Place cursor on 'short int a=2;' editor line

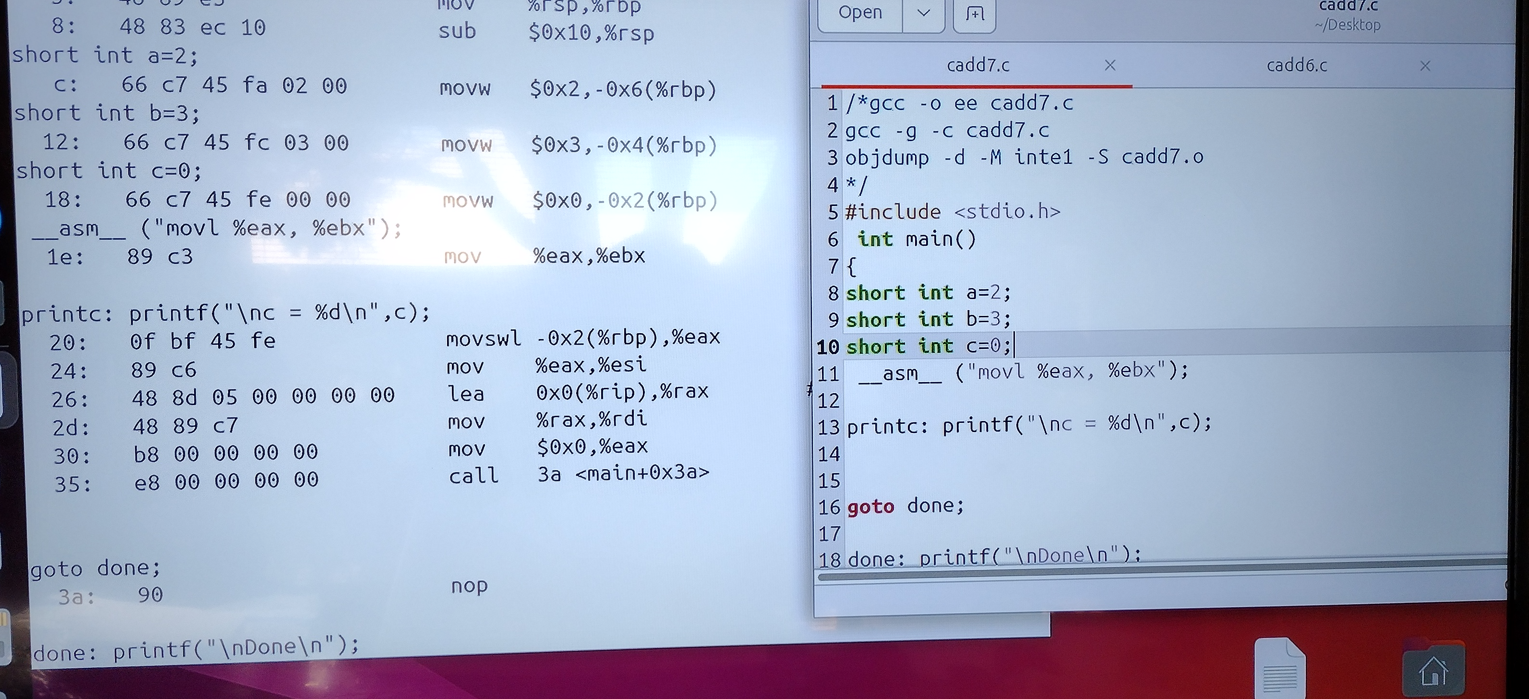(x=928, y=293)
